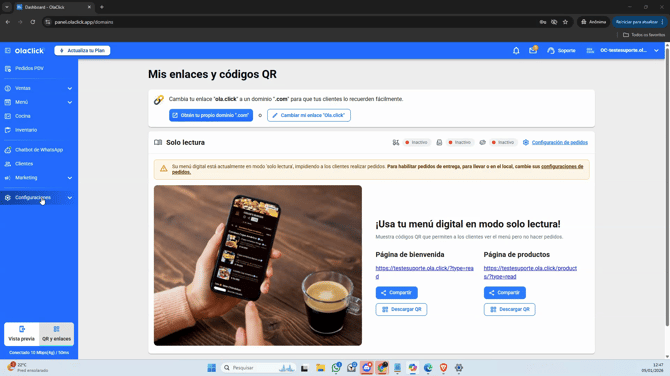Expand the Menú sidebar section
Screen dimensions: 670x376
(x=39, y=102)
